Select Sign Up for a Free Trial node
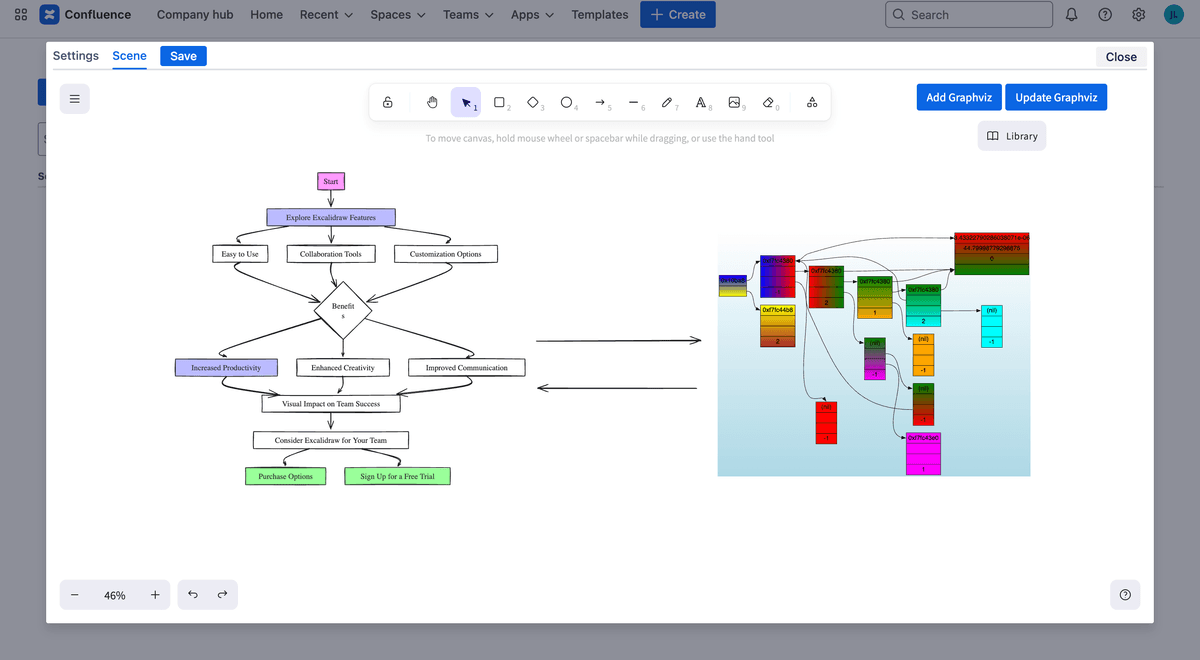Viewport: 1200px width, 660px height. 398,476
